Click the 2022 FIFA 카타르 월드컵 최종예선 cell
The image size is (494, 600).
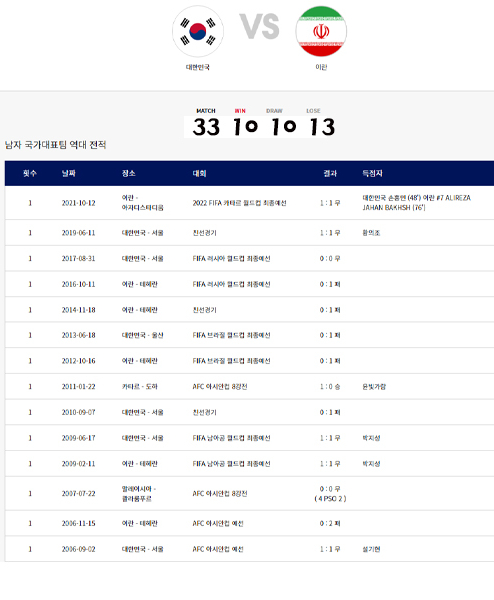coord(239,203)
